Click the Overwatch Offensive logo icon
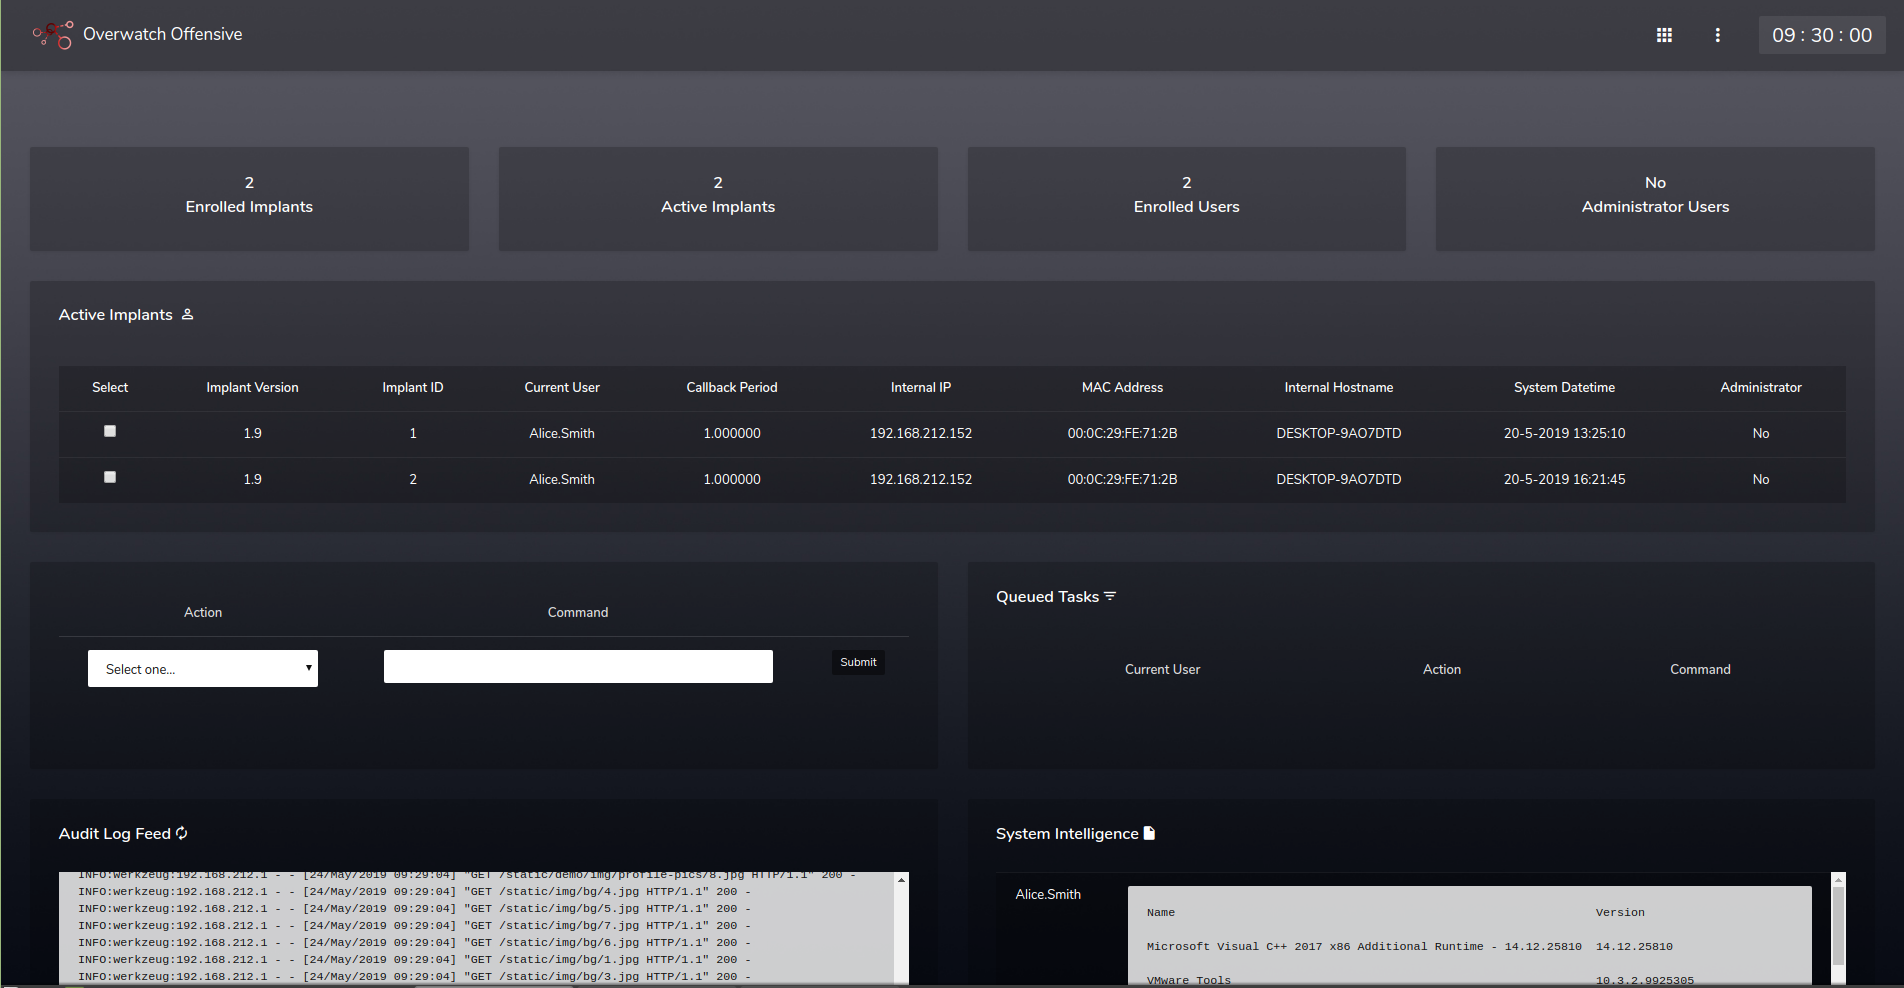Viewport: 1904px width, 988px height. 53,35
